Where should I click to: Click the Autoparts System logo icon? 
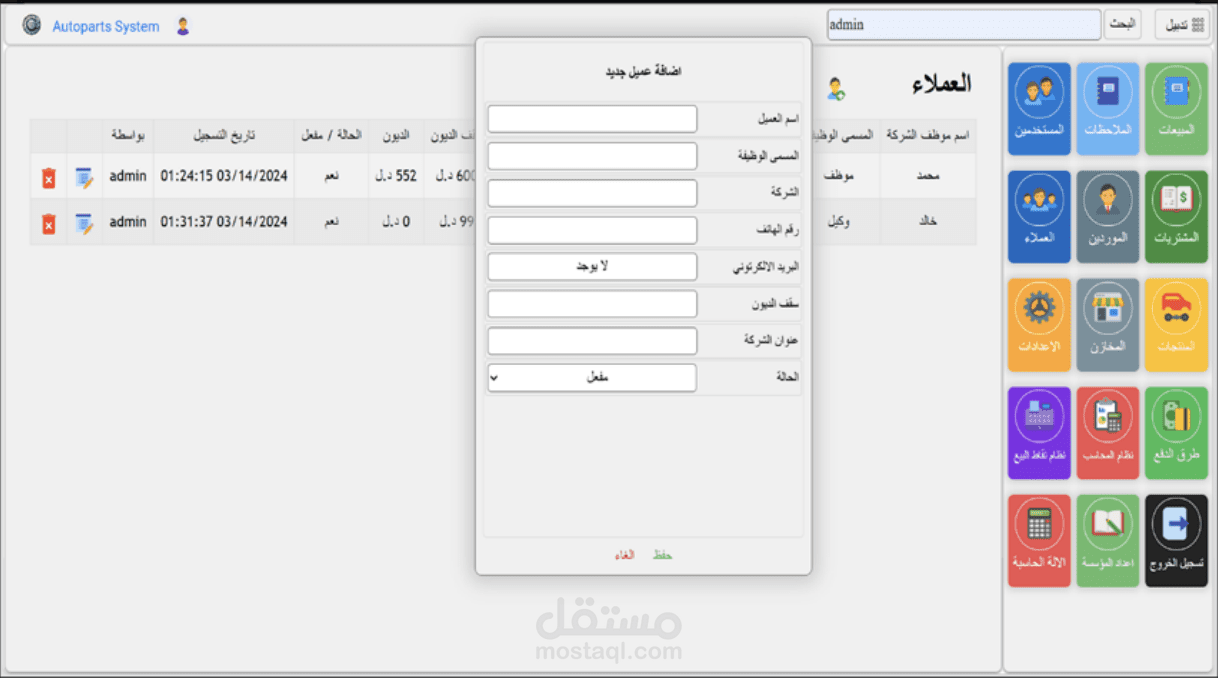pyautogui.click(x=32, y=25)
